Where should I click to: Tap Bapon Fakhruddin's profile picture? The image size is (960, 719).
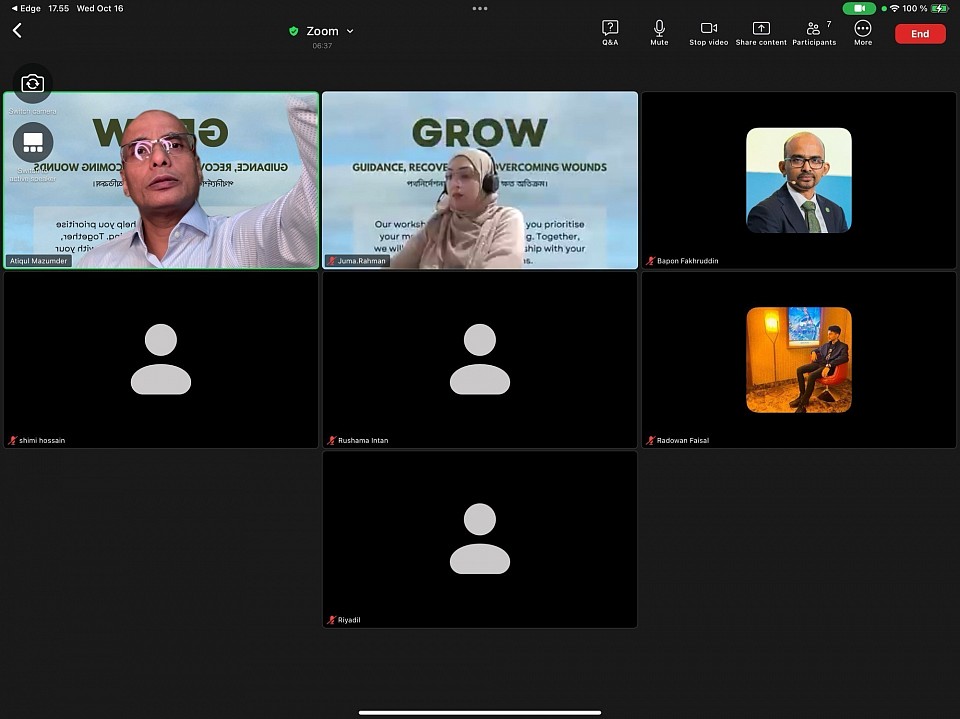click(798, 180)
